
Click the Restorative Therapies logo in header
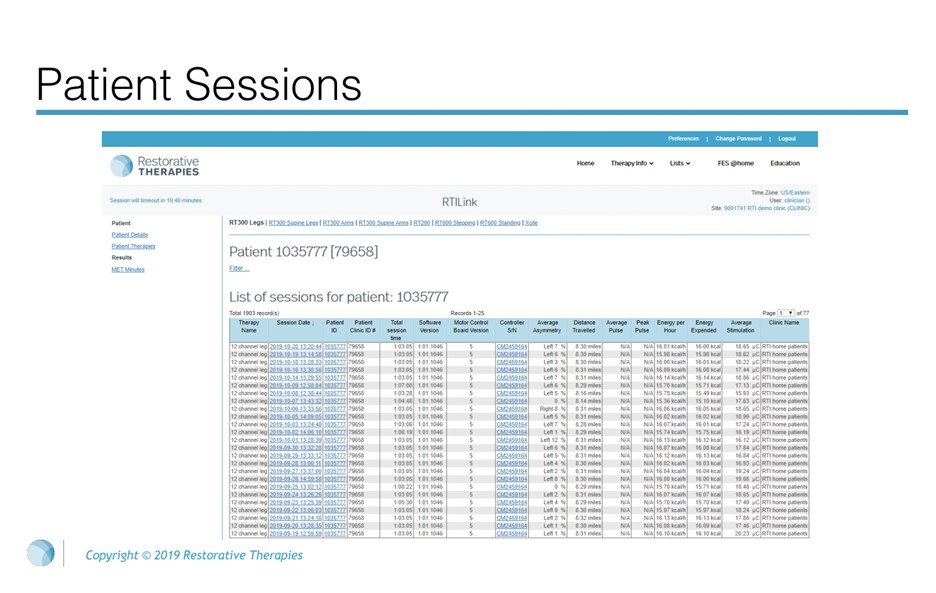155,165
